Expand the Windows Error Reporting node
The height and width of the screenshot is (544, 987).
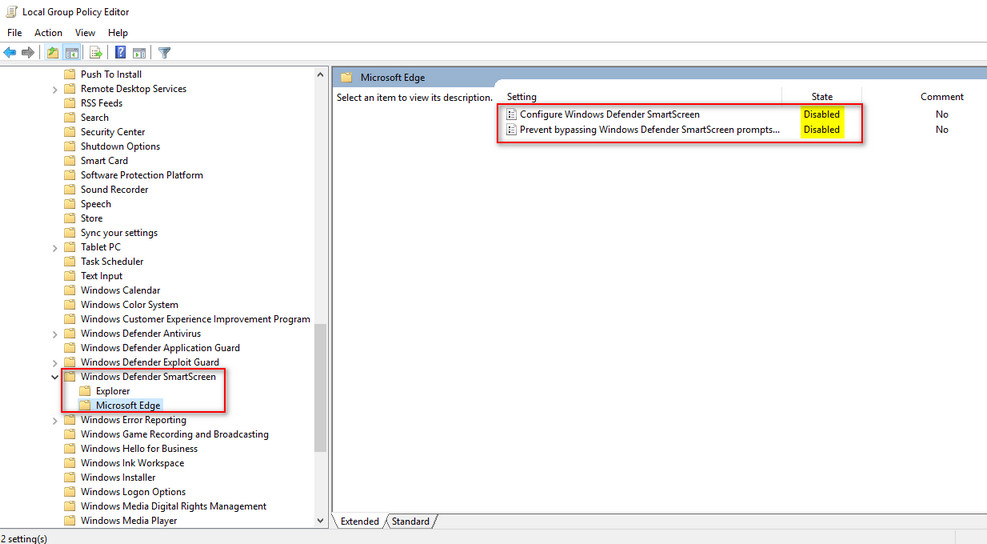point(55,421)
